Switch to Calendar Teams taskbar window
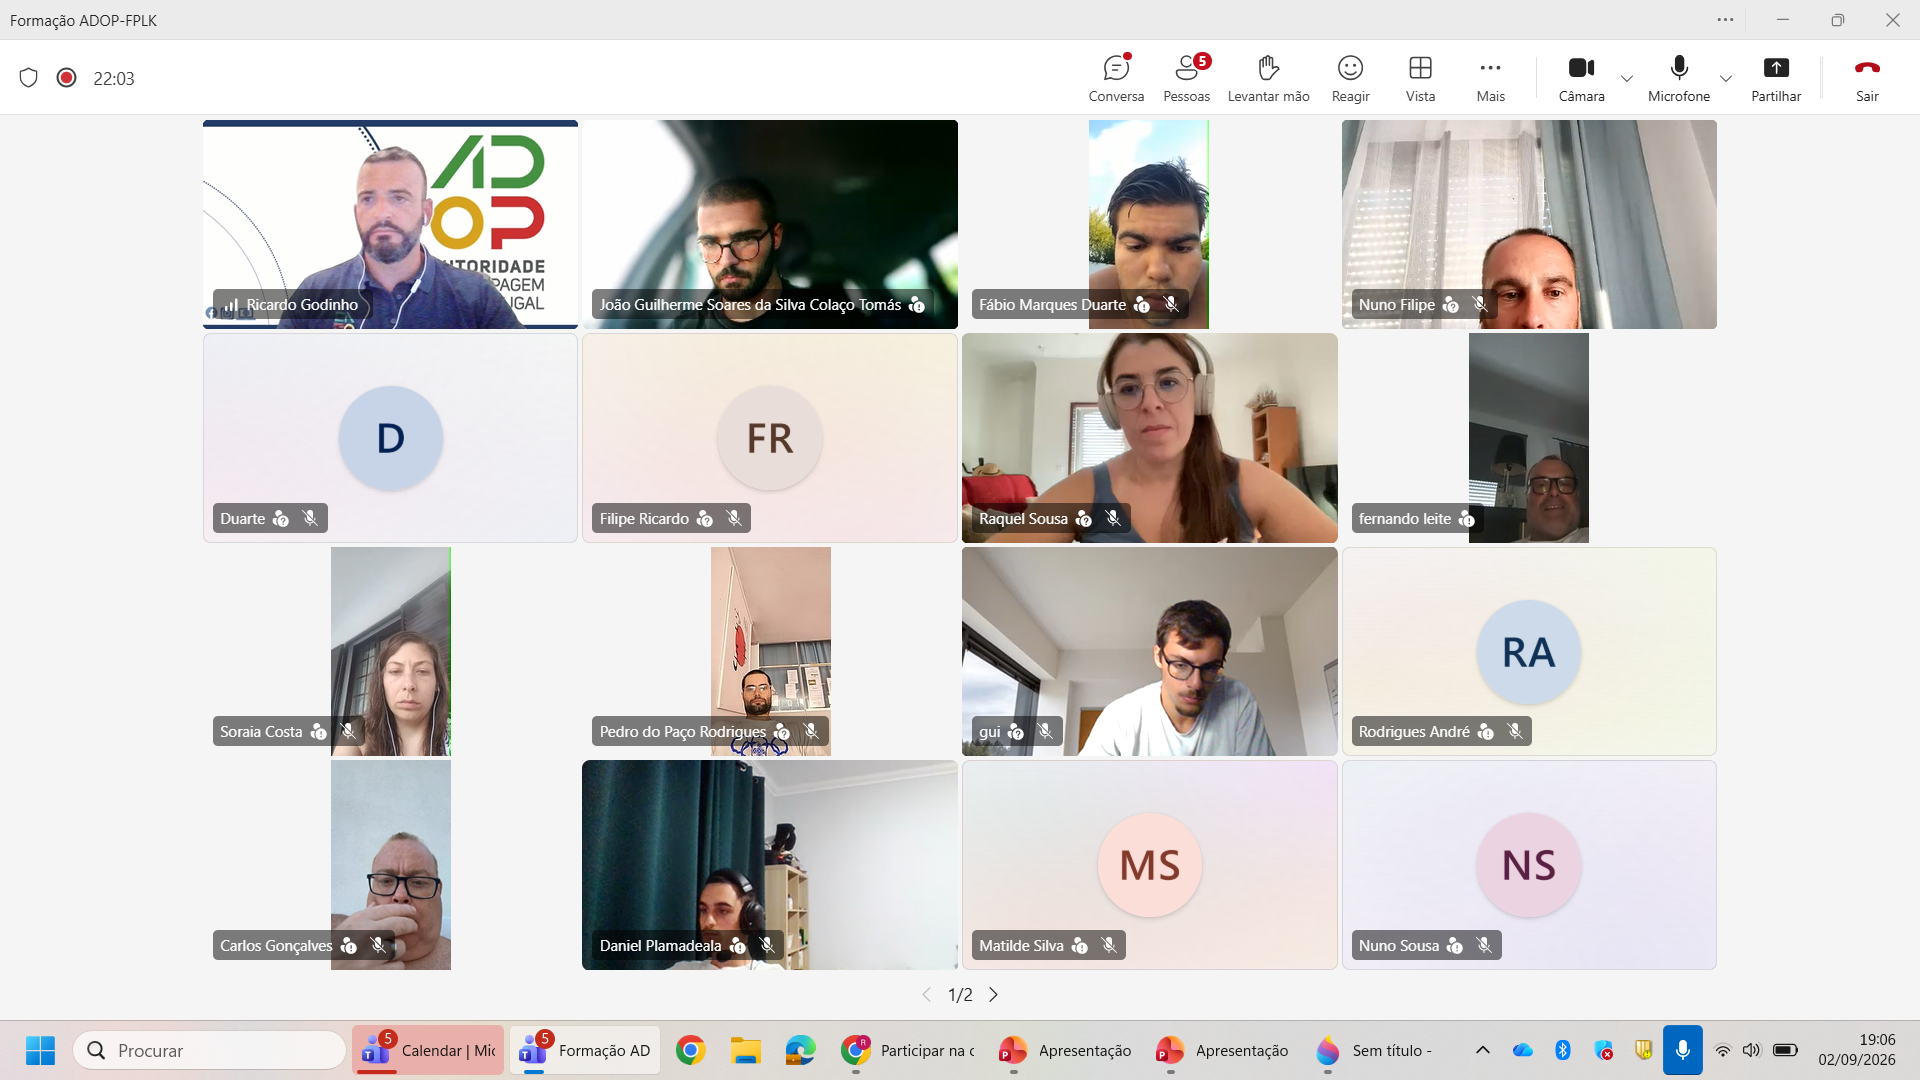1920x1080 pixels. pos(428,1050)
